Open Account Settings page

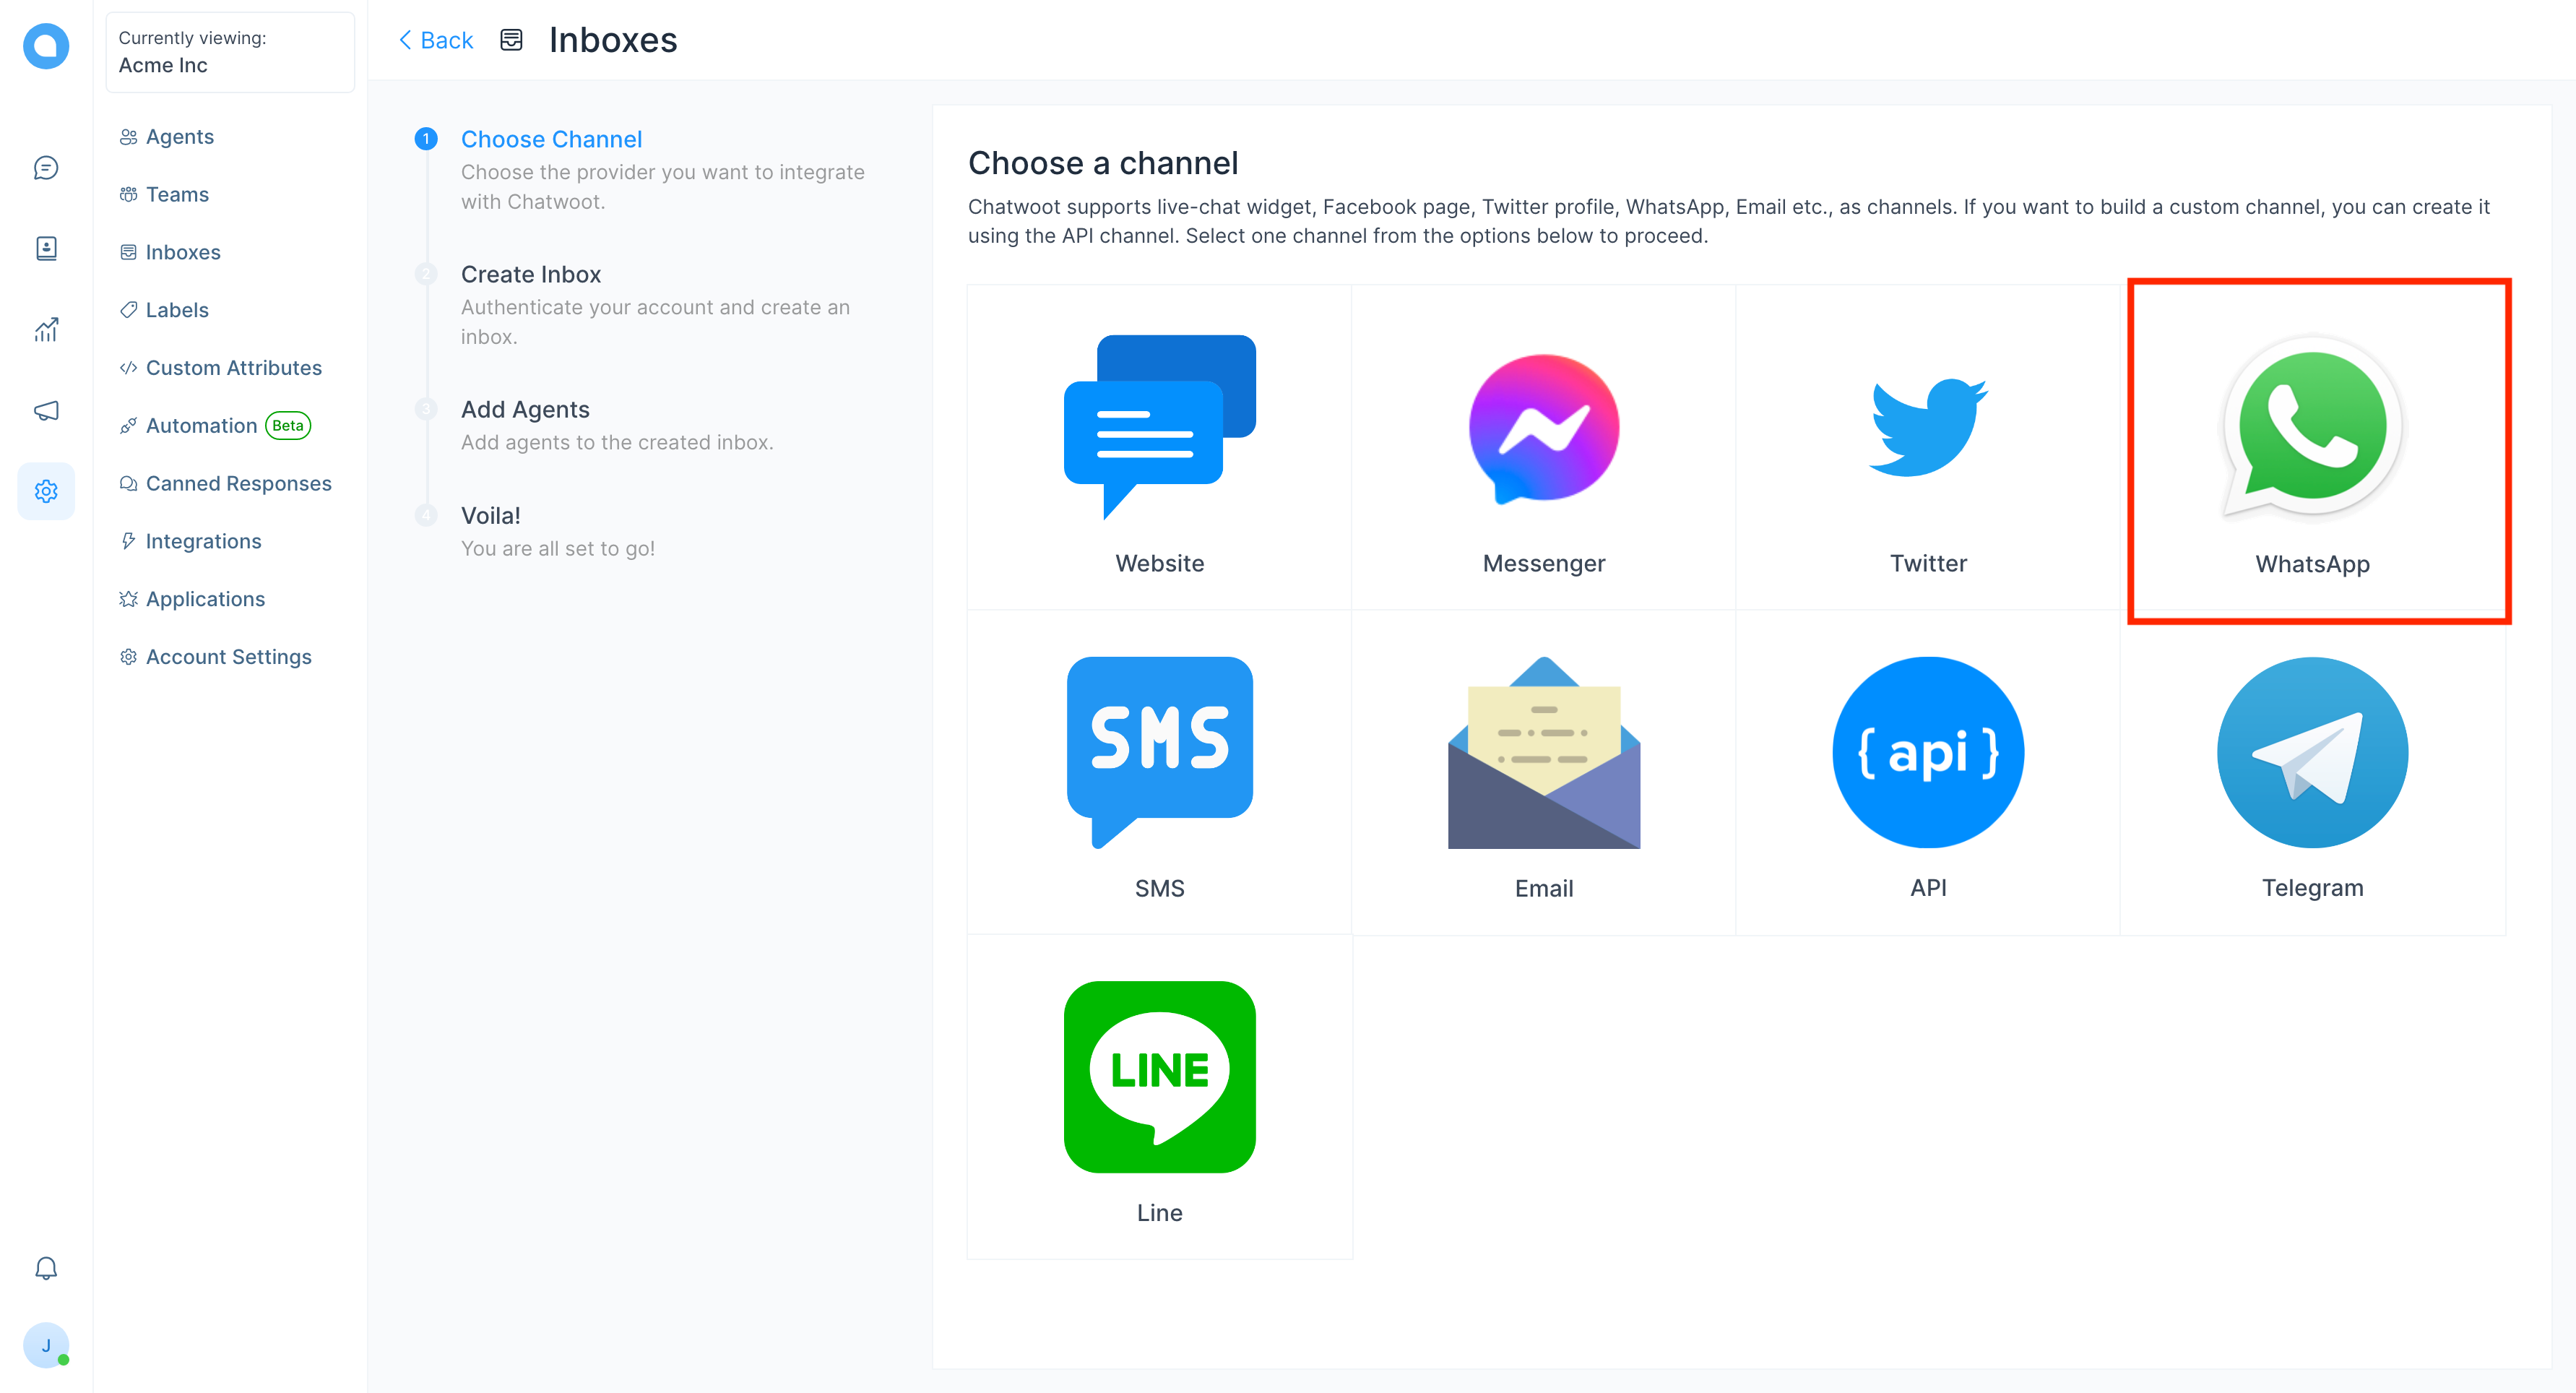click(x=230, y=655)
